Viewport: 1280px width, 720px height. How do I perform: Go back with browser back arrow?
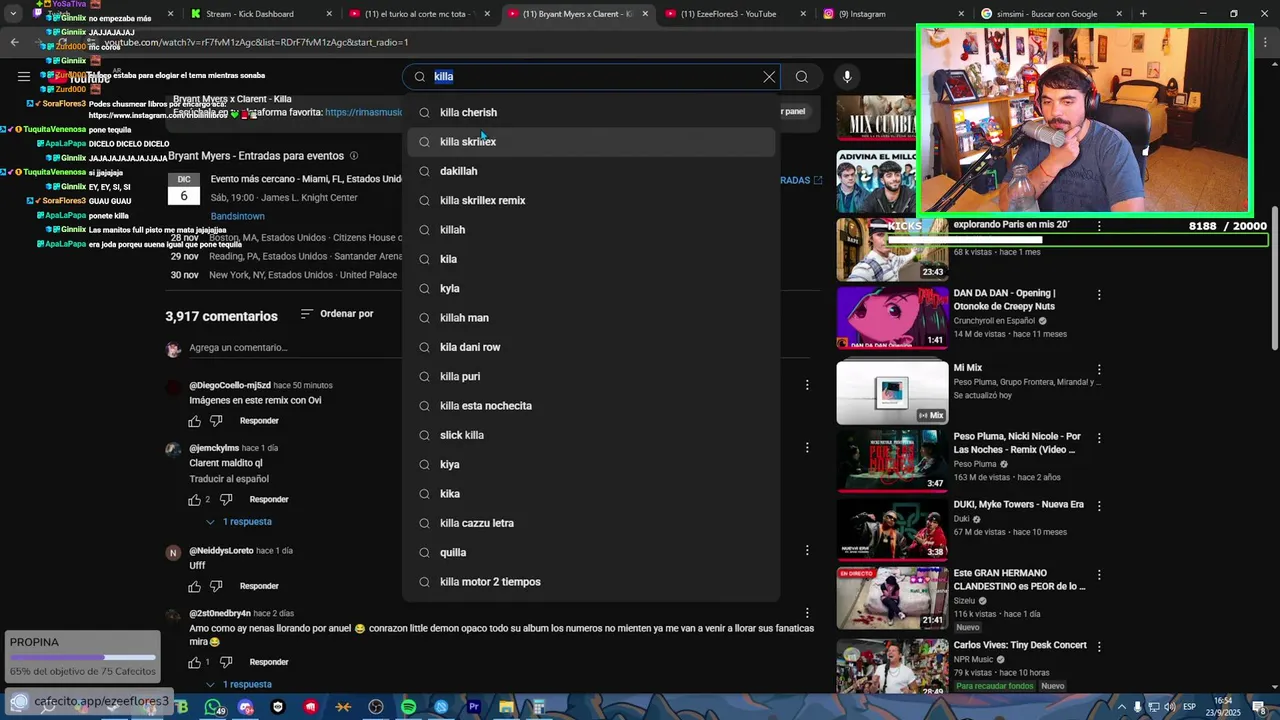click(14, 42)
